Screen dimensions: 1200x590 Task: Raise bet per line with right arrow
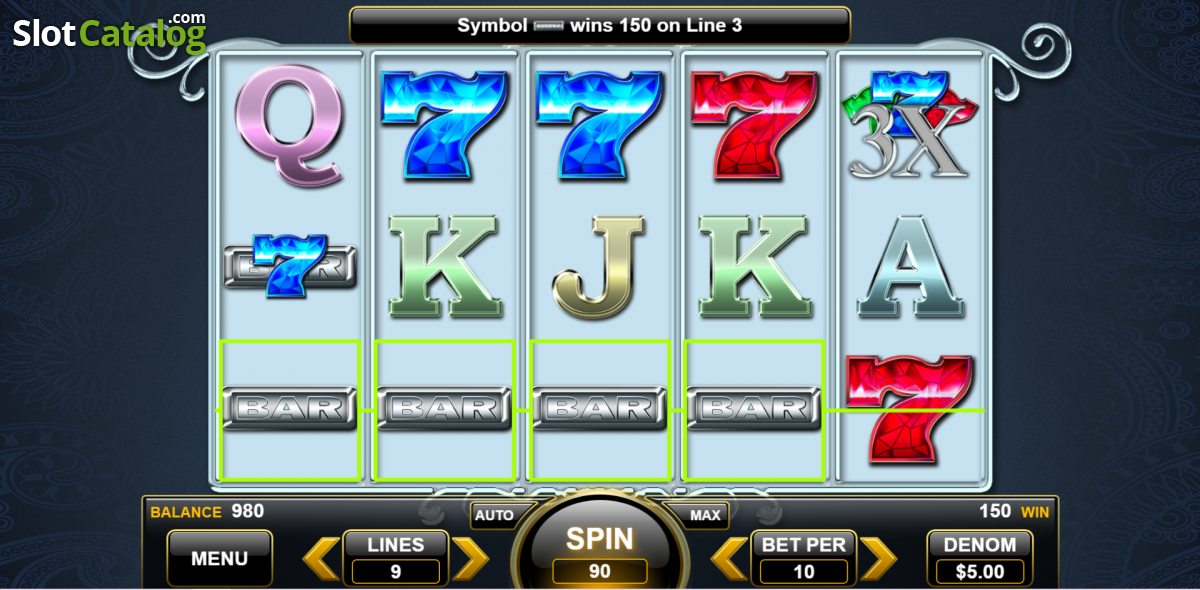click(x=879, y=559)
